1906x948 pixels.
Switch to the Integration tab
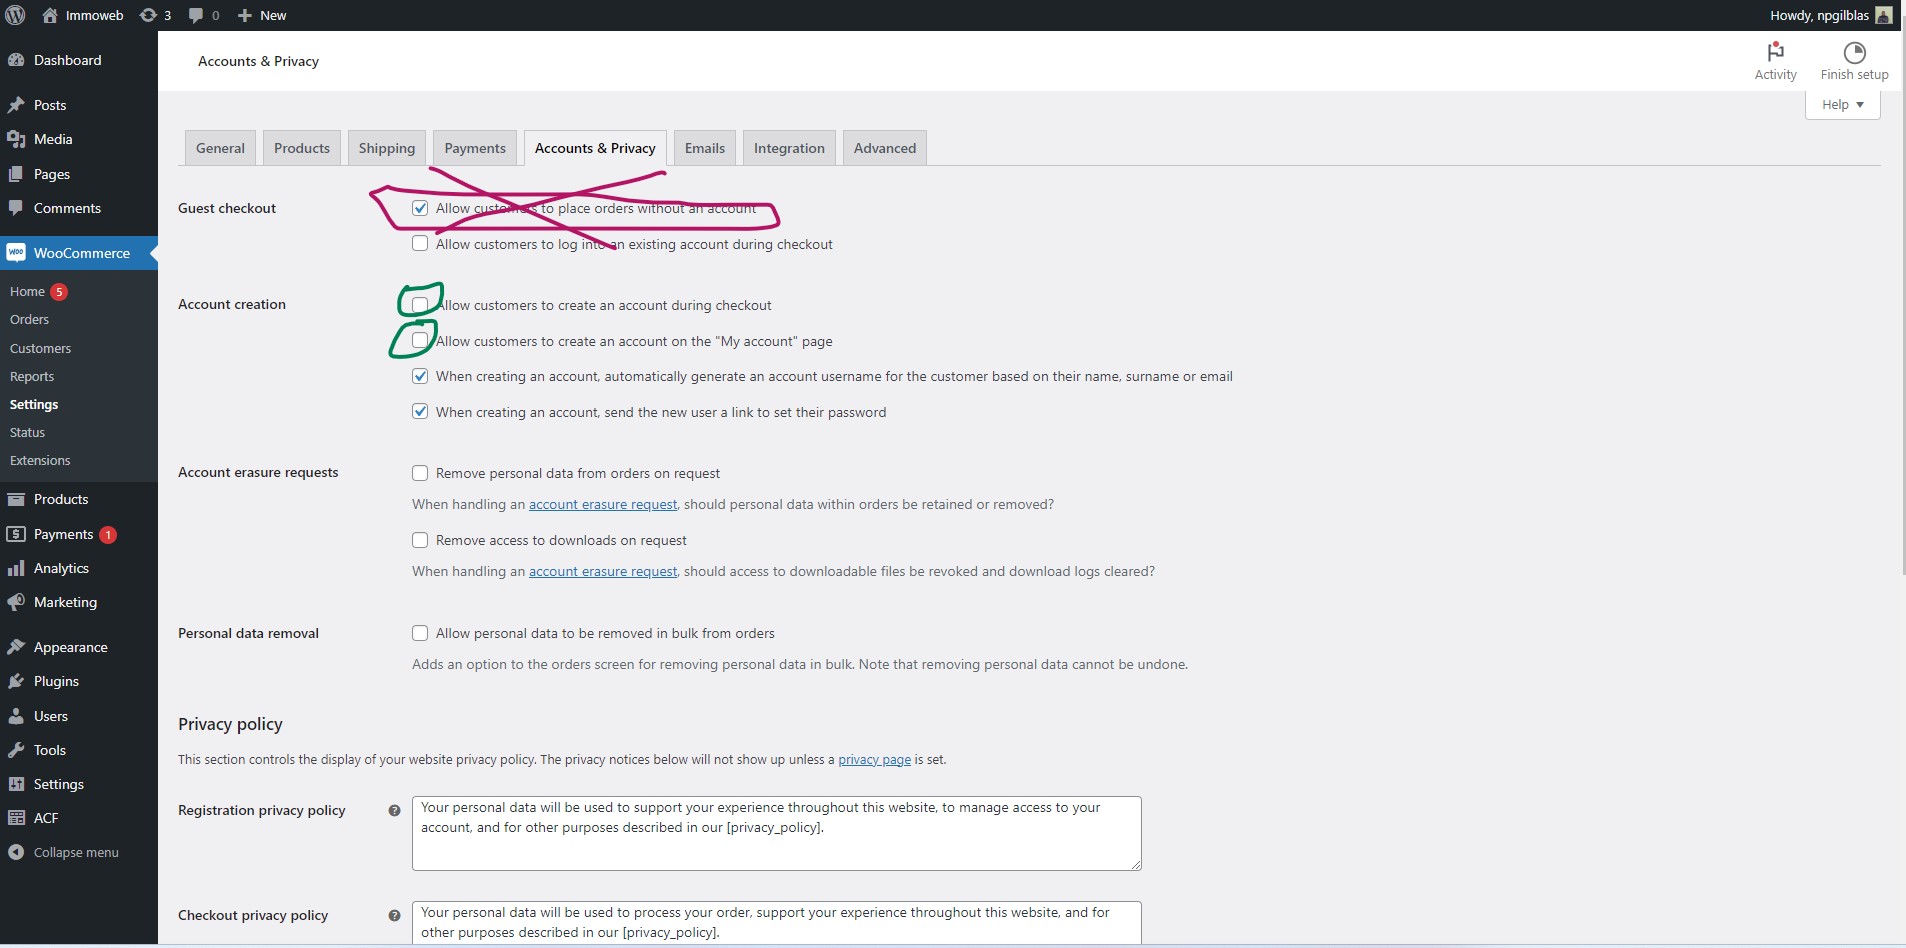click(x=789, y=148)
